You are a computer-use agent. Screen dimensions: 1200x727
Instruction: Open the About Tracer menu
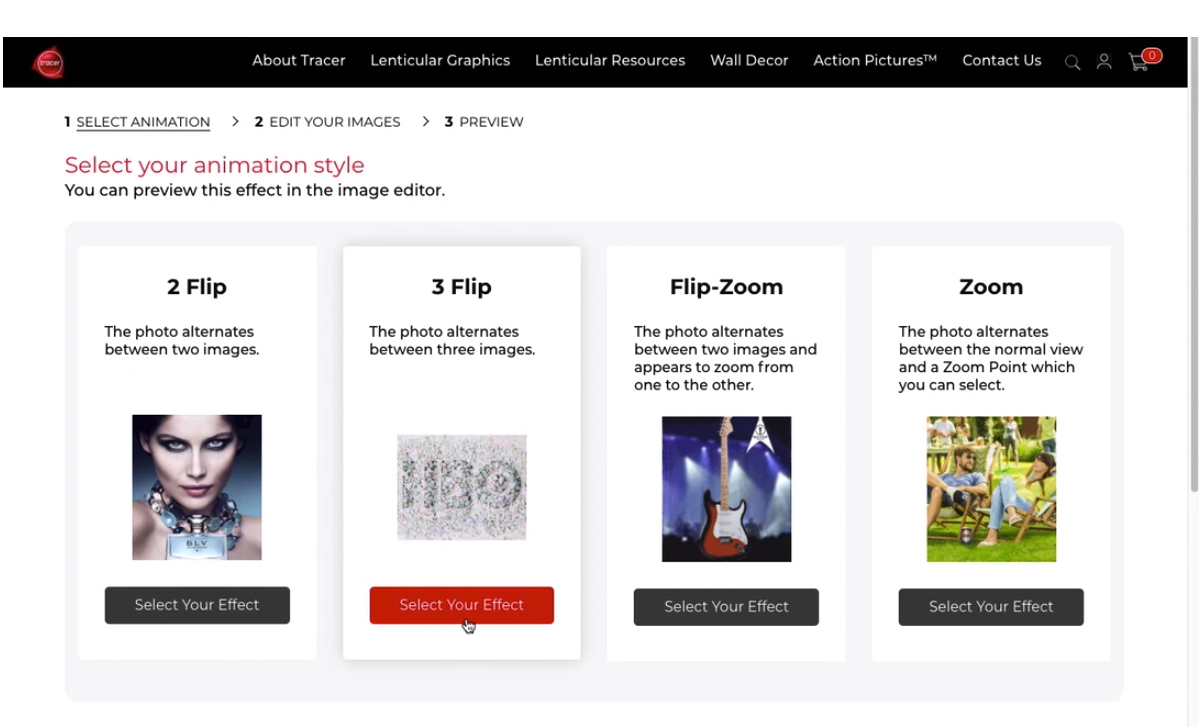(x=298, y=60)
